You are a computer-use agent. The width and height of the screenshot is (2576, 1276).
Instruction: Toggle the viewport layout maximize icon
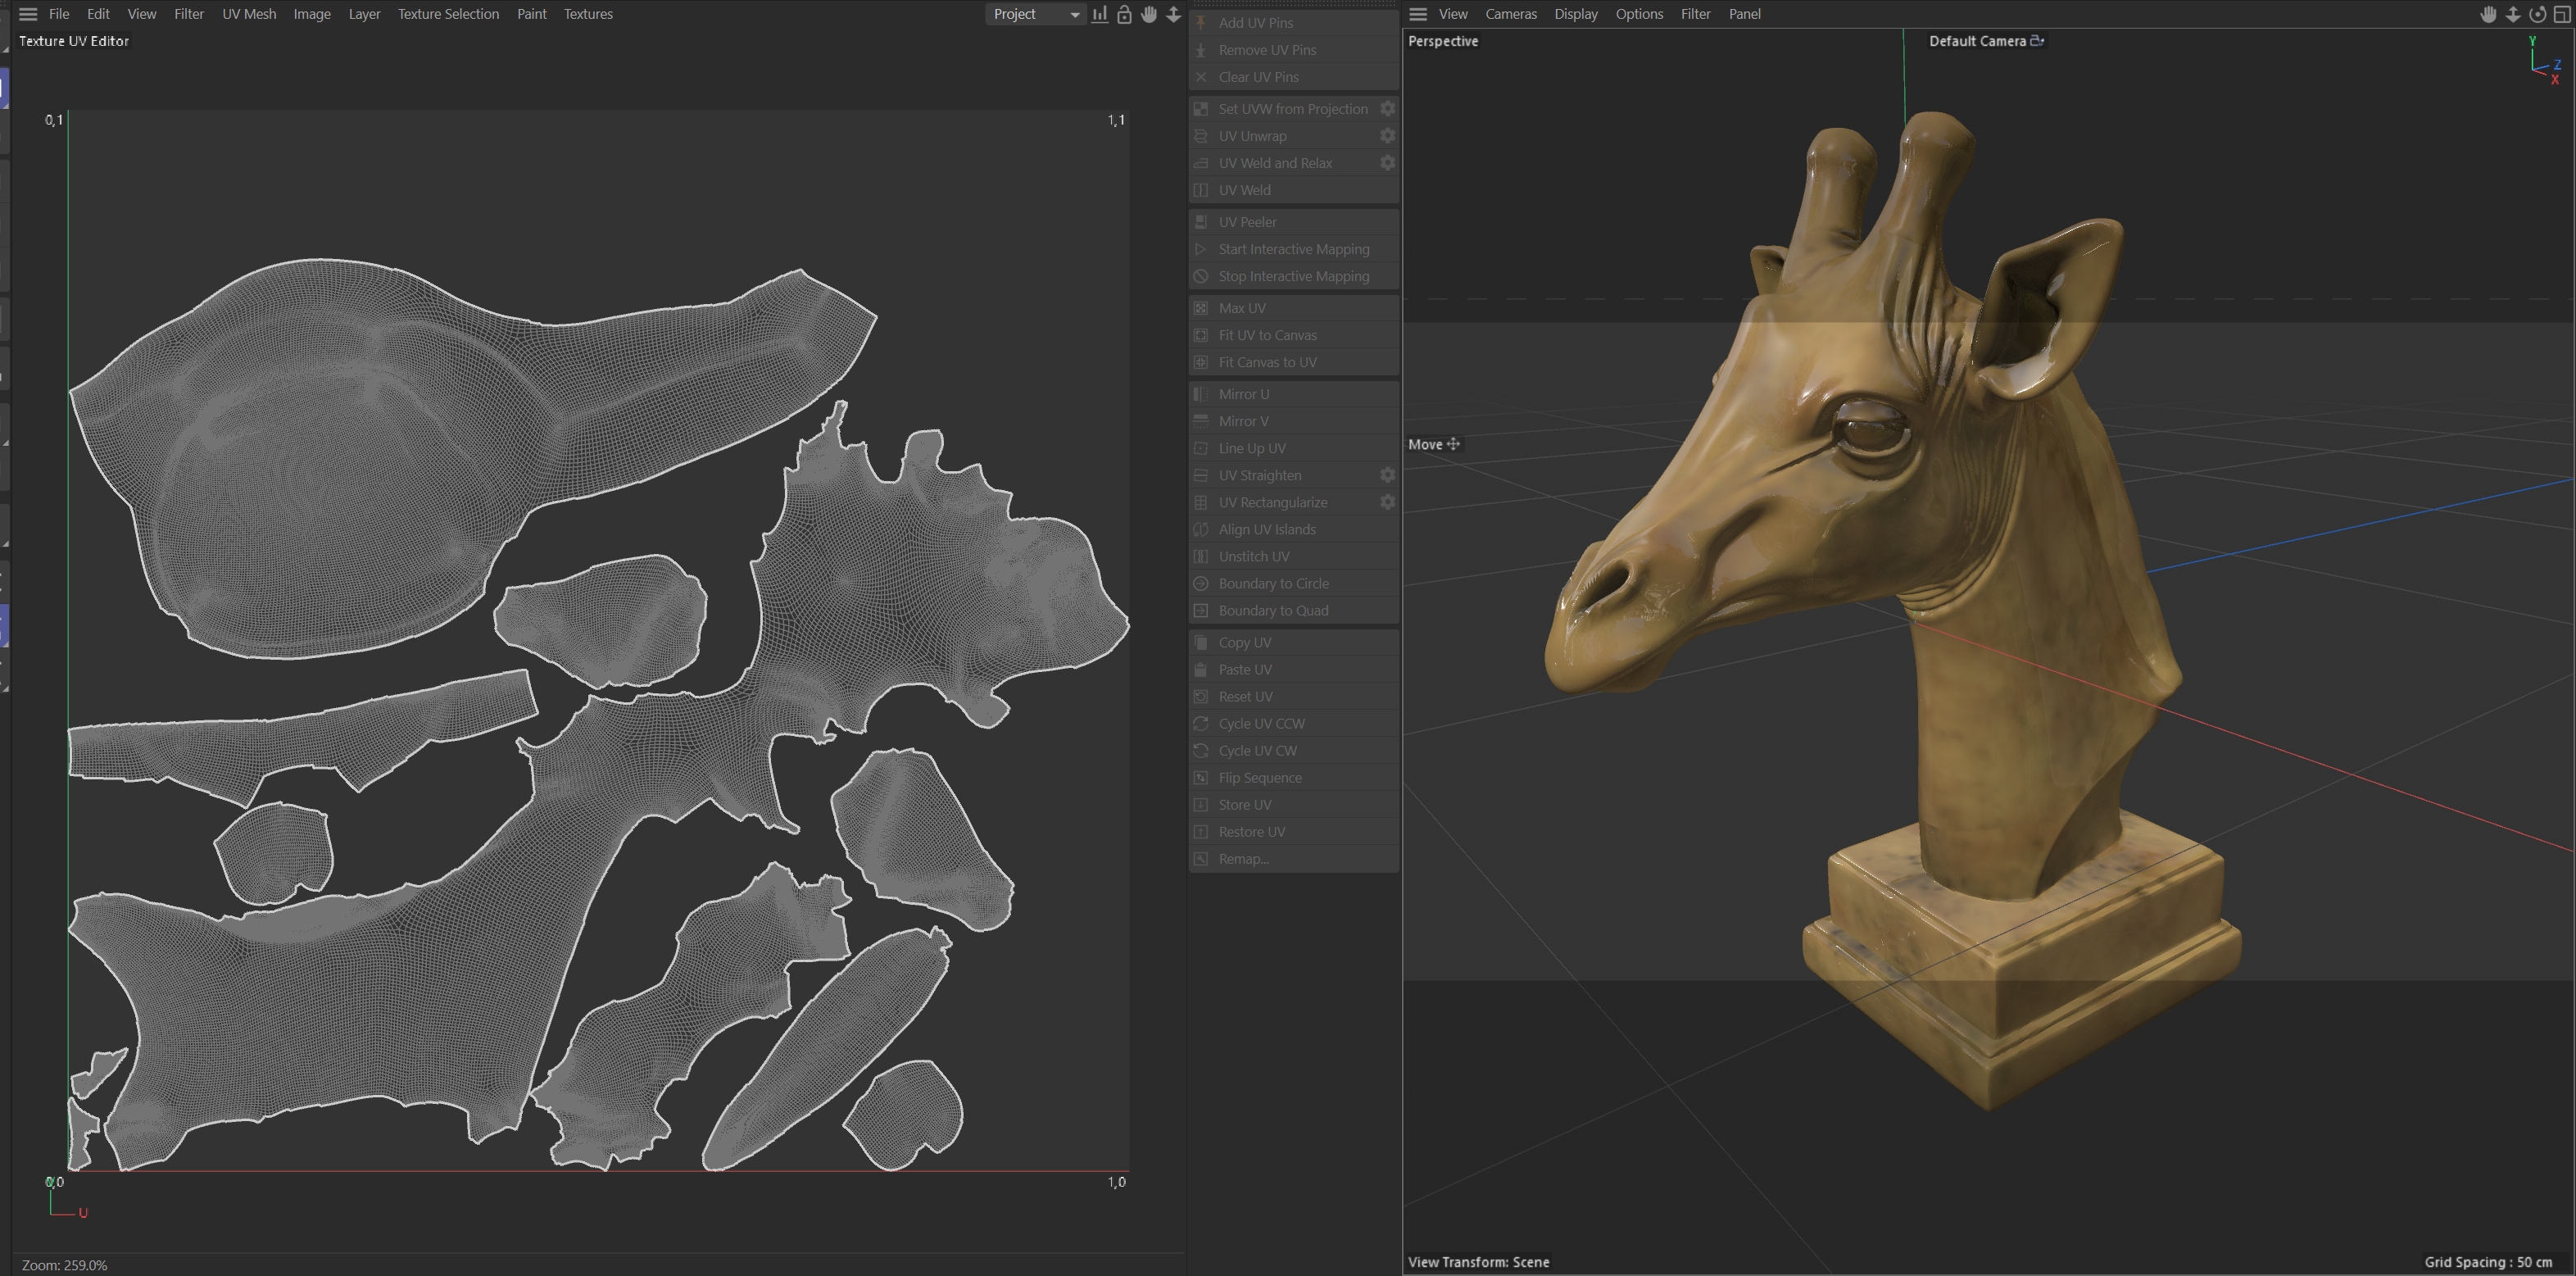pos(2562,14)
